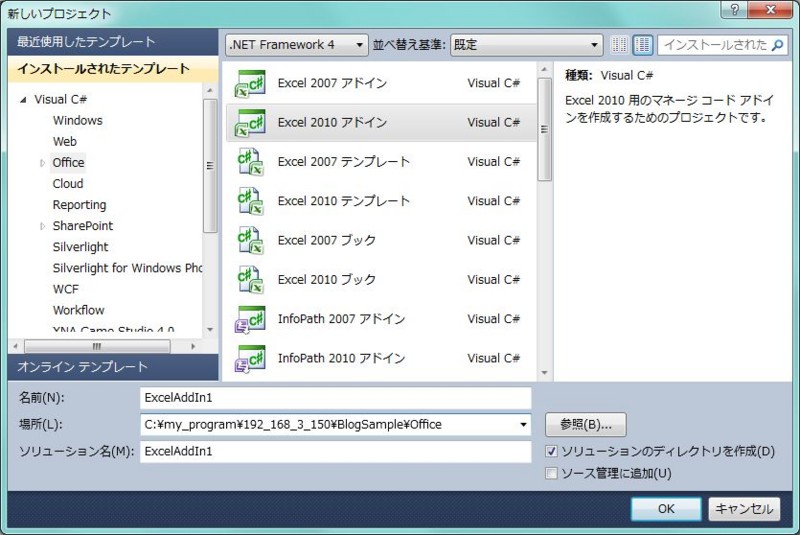This screenshot has height=535, width=800.
Task: Open the .NET Framework 4 dropdown
Action: pyautogui.click(x=296, y=45)
